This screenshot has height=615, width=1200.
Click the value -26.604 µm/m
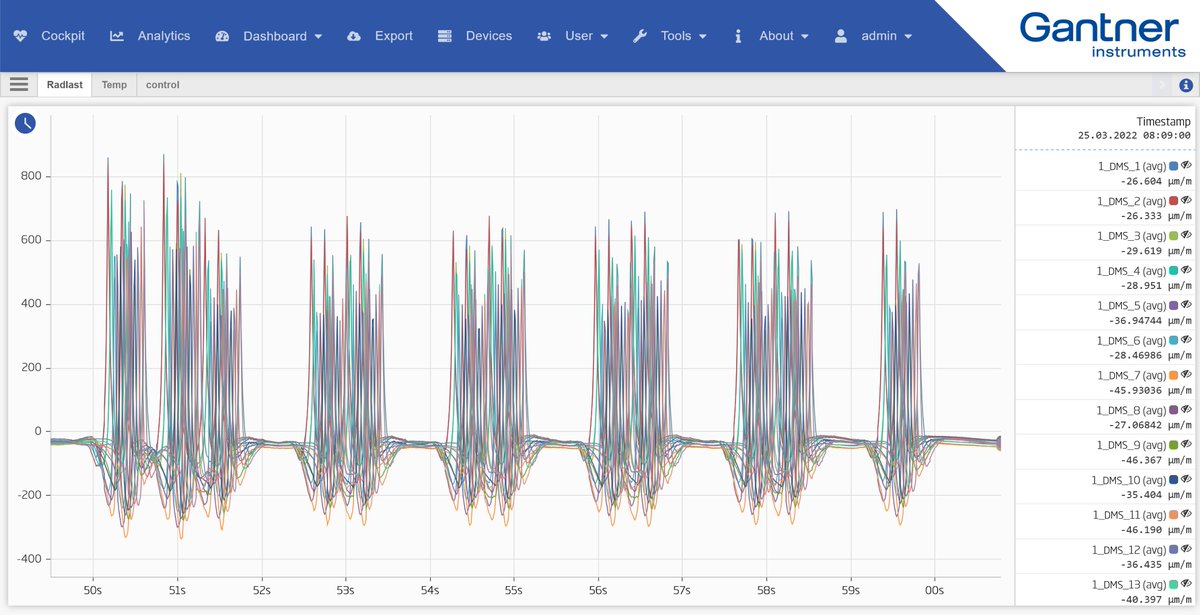pos(1156,182)
